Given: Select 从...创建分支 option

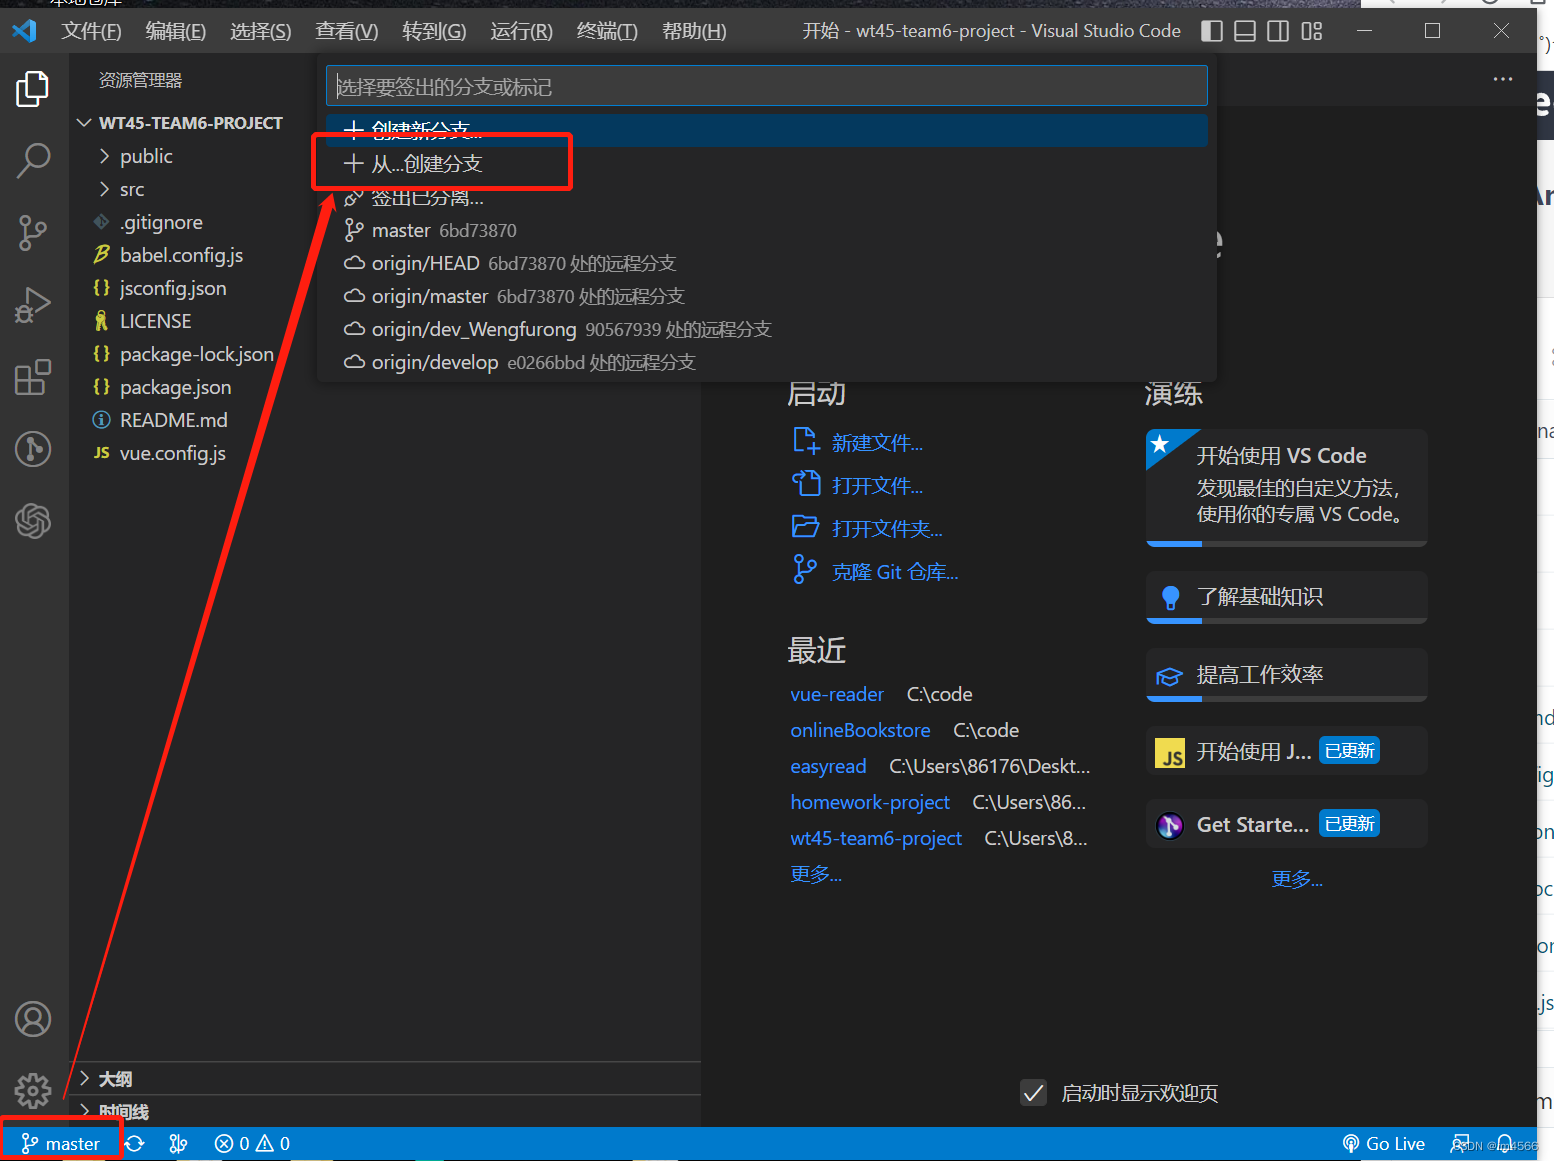Looking at the screenshot, I should click(x=767, y=164).
